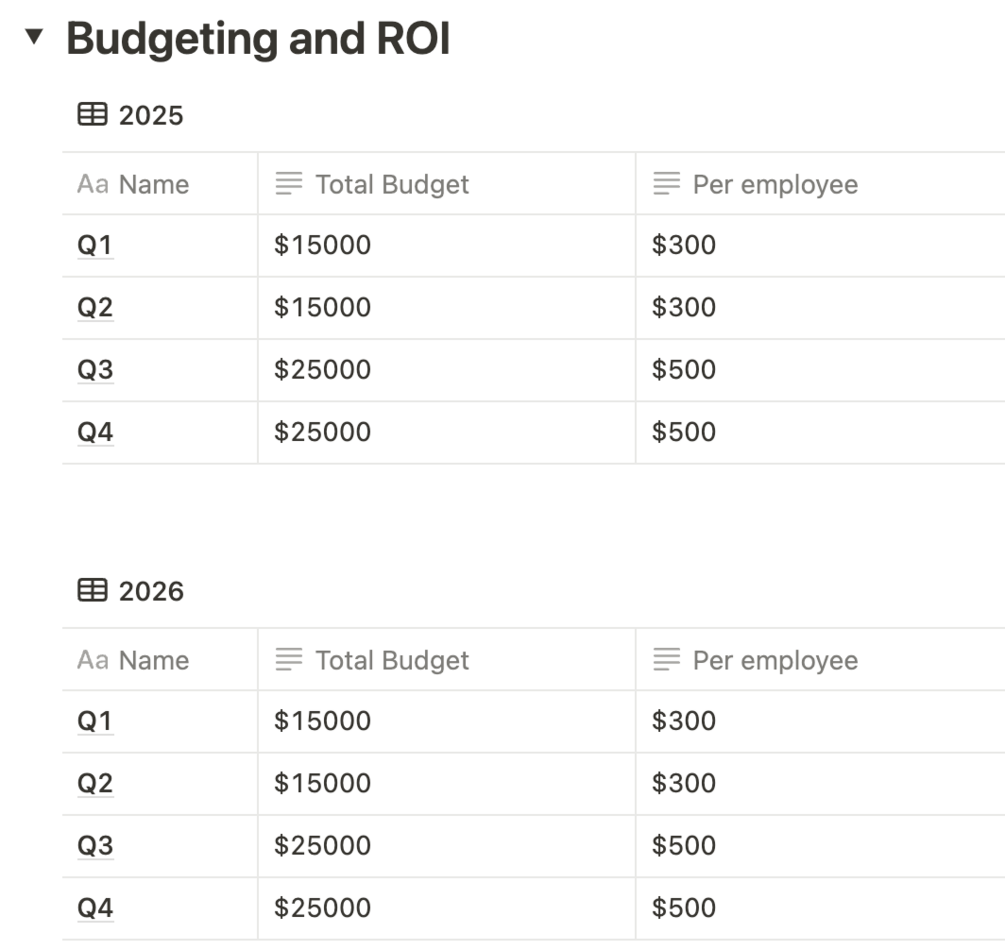Click the Total Budget text icon in the 2025 table
The image size is (1005, 950).
pyautogui.click(x=289, y=184)
